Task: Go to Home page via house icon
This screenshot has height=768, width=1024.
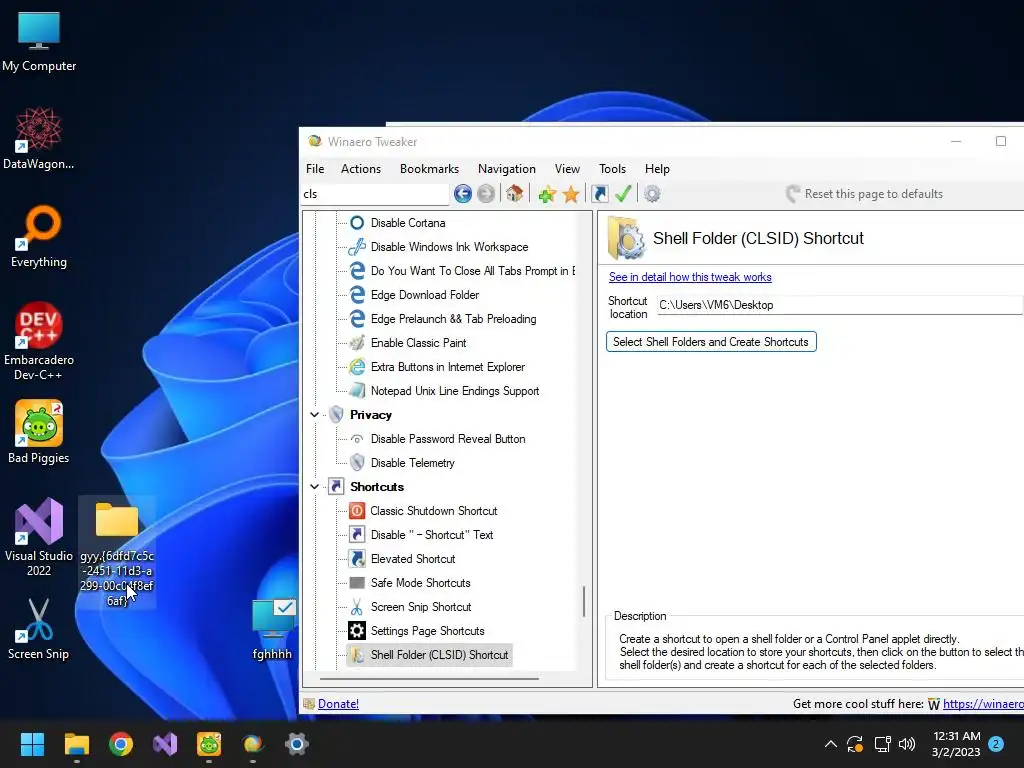Action: point(515,194)
